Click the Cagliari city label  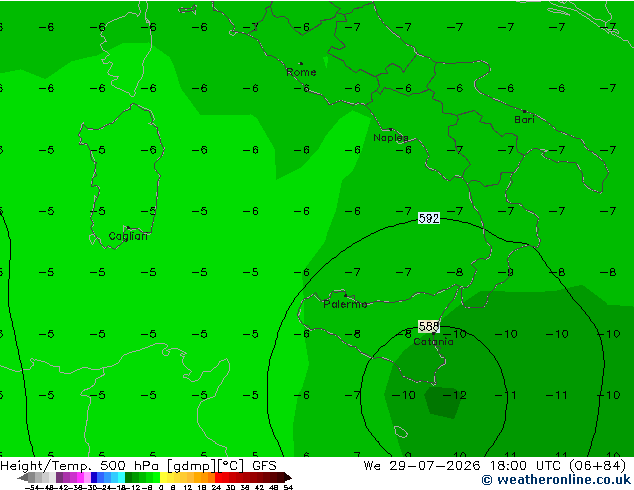(128, 236)
